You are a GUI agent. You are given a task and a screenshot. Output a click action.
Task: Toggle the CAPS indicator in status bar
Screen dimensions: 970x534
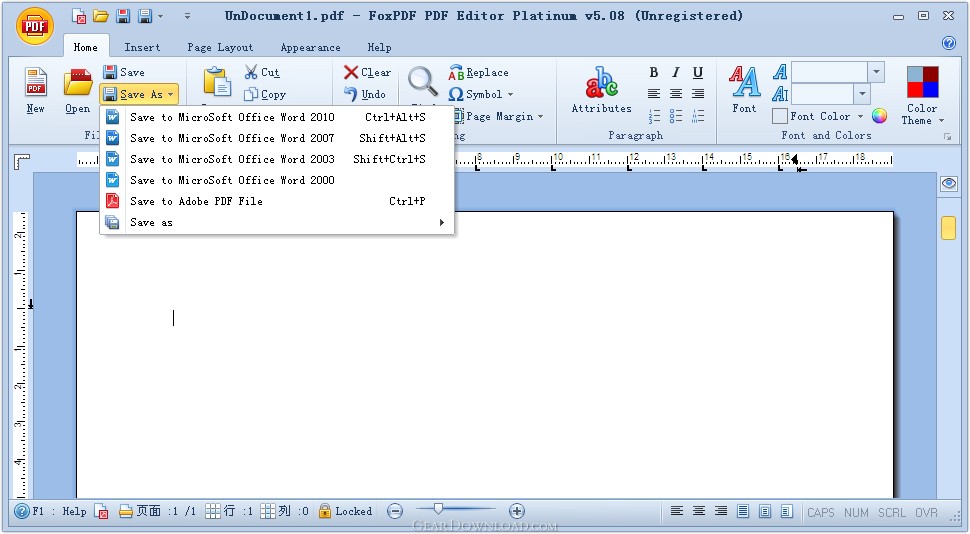(x=820, y=512)
